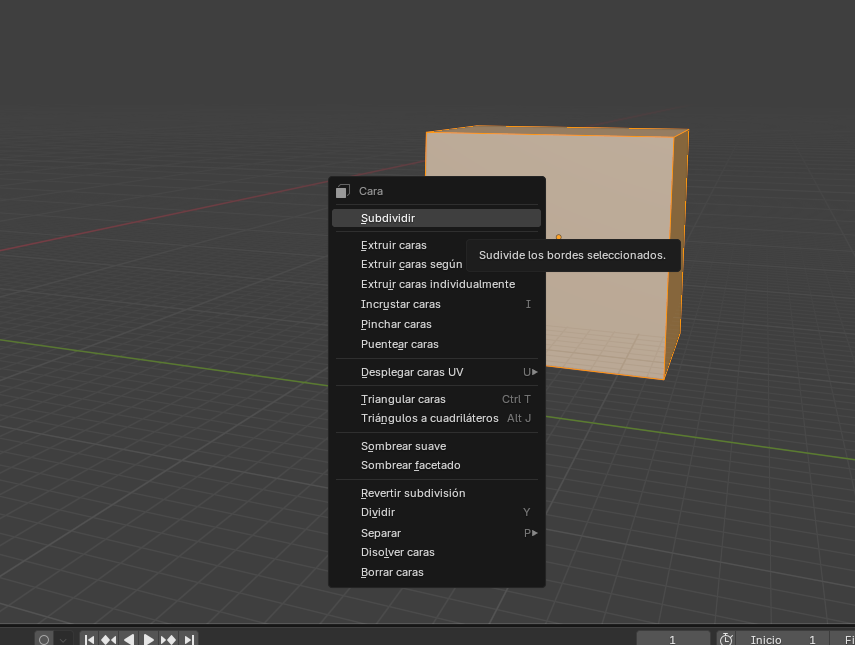Jump to the start of the timeline
This screenshot has width=855, height=645.
pos(88,639)
